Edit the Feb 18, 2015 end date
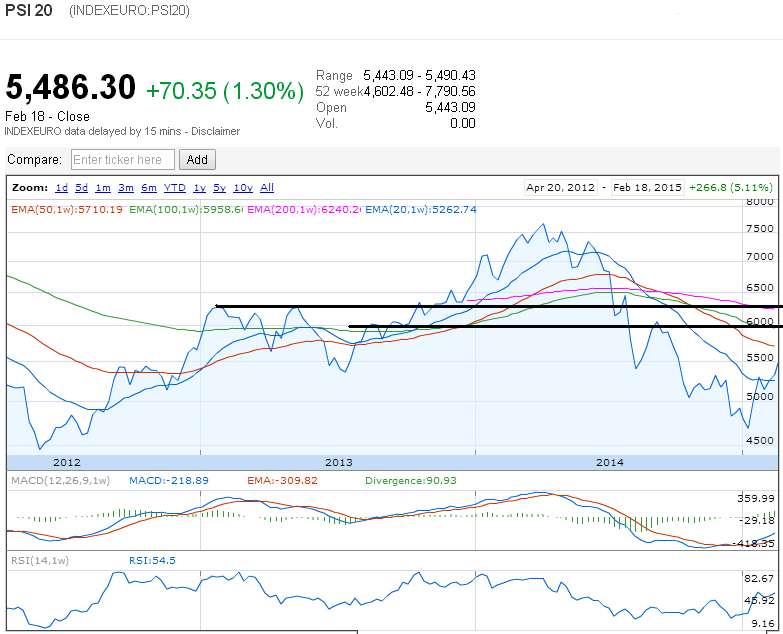 point(647,188)
